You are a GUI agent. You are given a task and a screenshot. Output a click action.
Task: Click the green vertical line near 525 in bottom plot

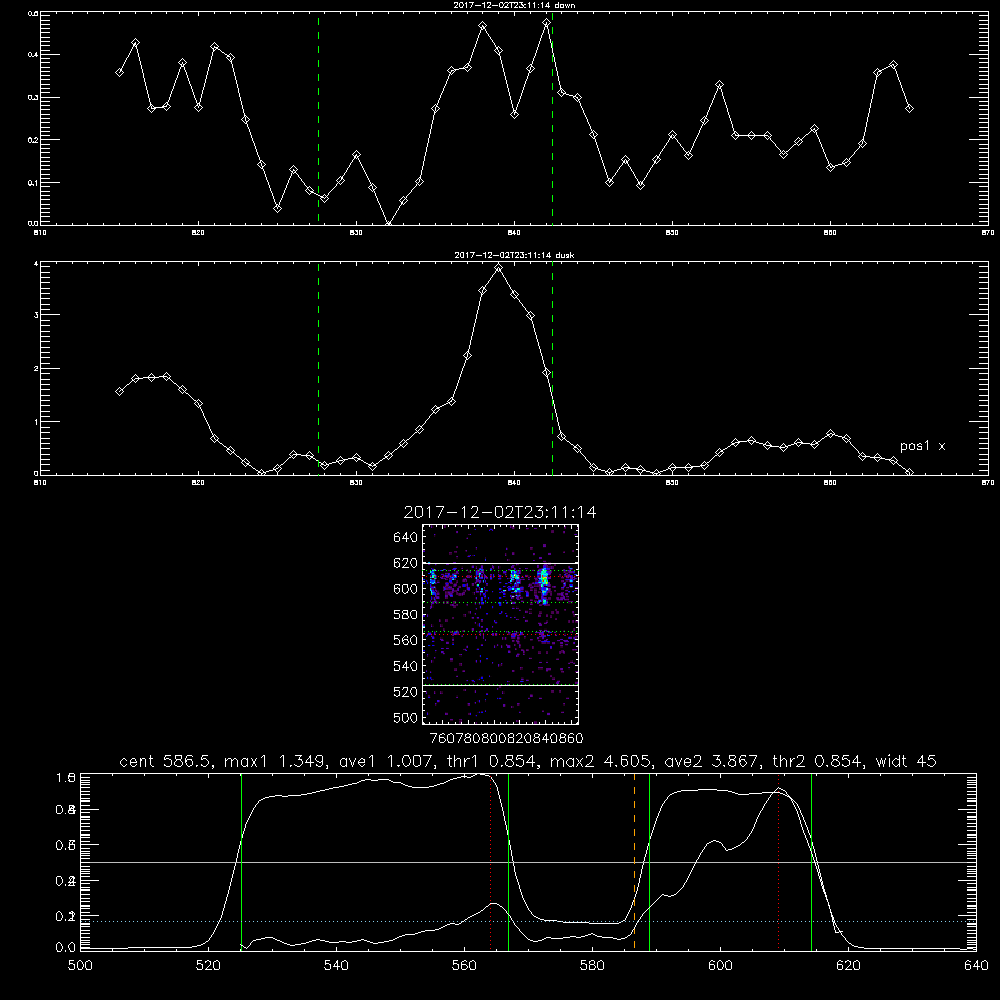[x=241, y=861]
